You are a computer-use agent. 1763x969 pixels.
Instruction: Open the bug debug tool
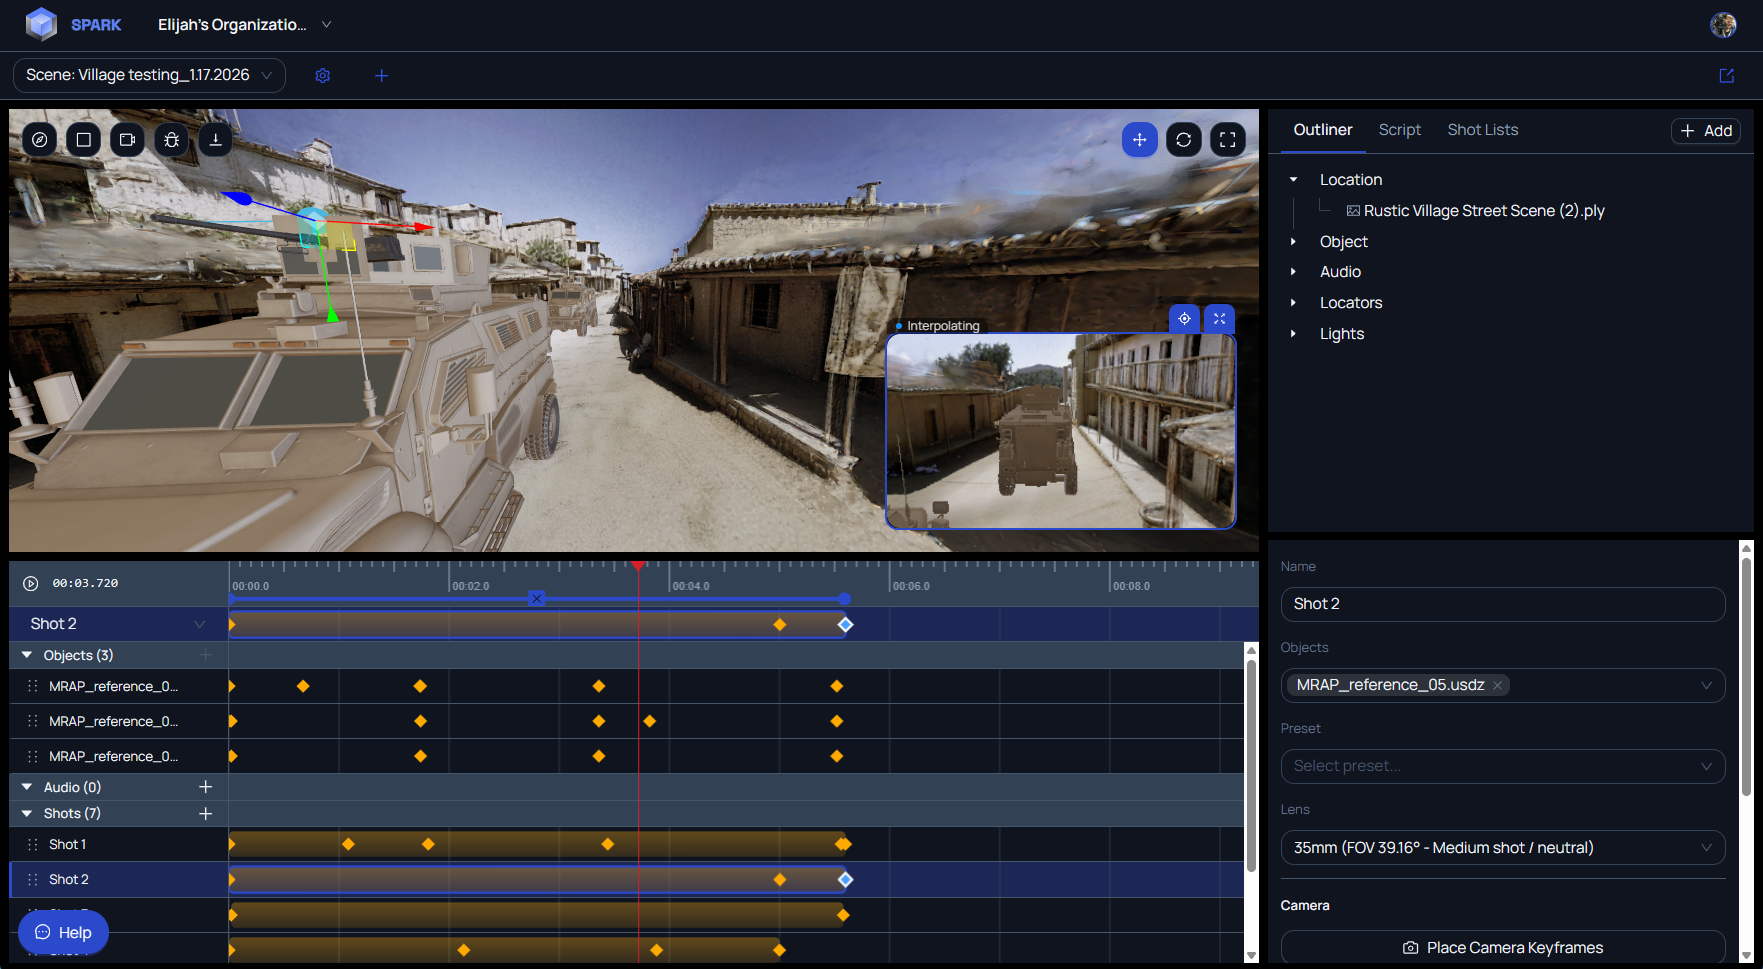[x=172, y=140]
